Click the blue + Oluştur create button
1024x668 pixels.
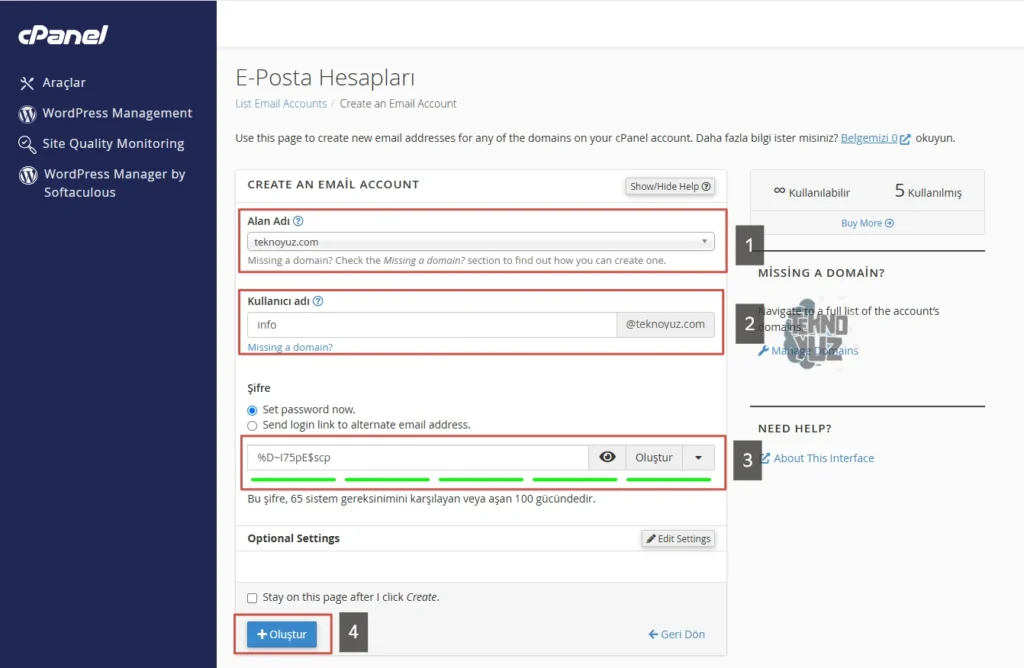click(x=282, y=634)
